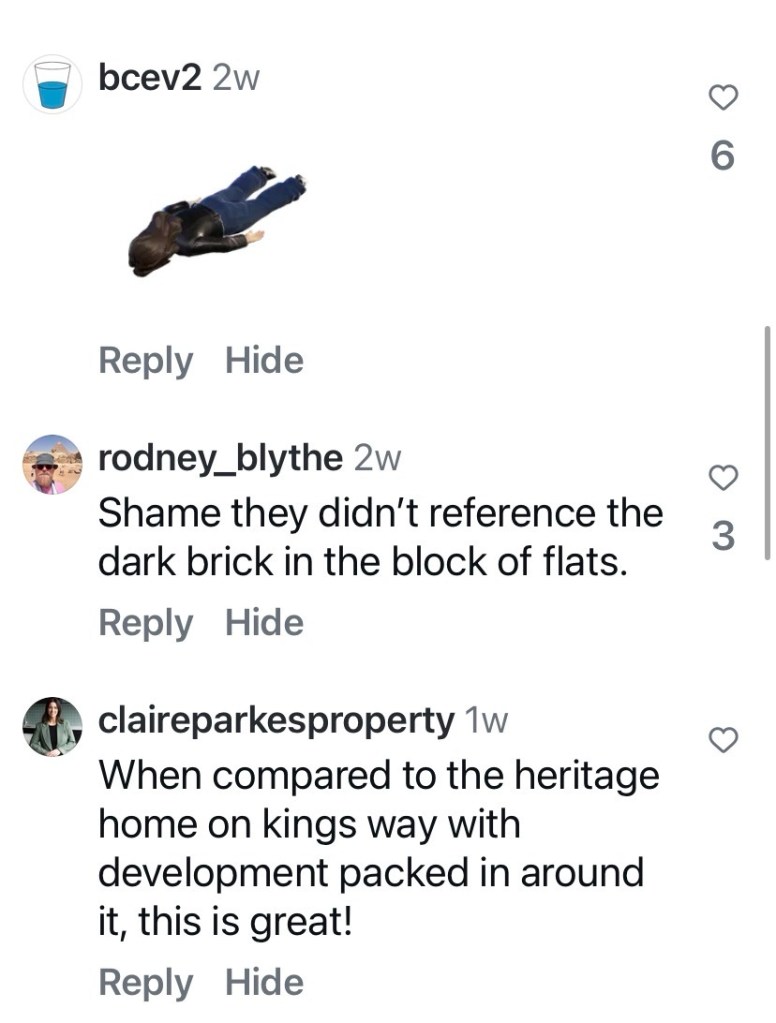The width and height of the screenshot is (776, 1023).
Task: Reply to bcev2's comment
Action: tap(146, 361)
